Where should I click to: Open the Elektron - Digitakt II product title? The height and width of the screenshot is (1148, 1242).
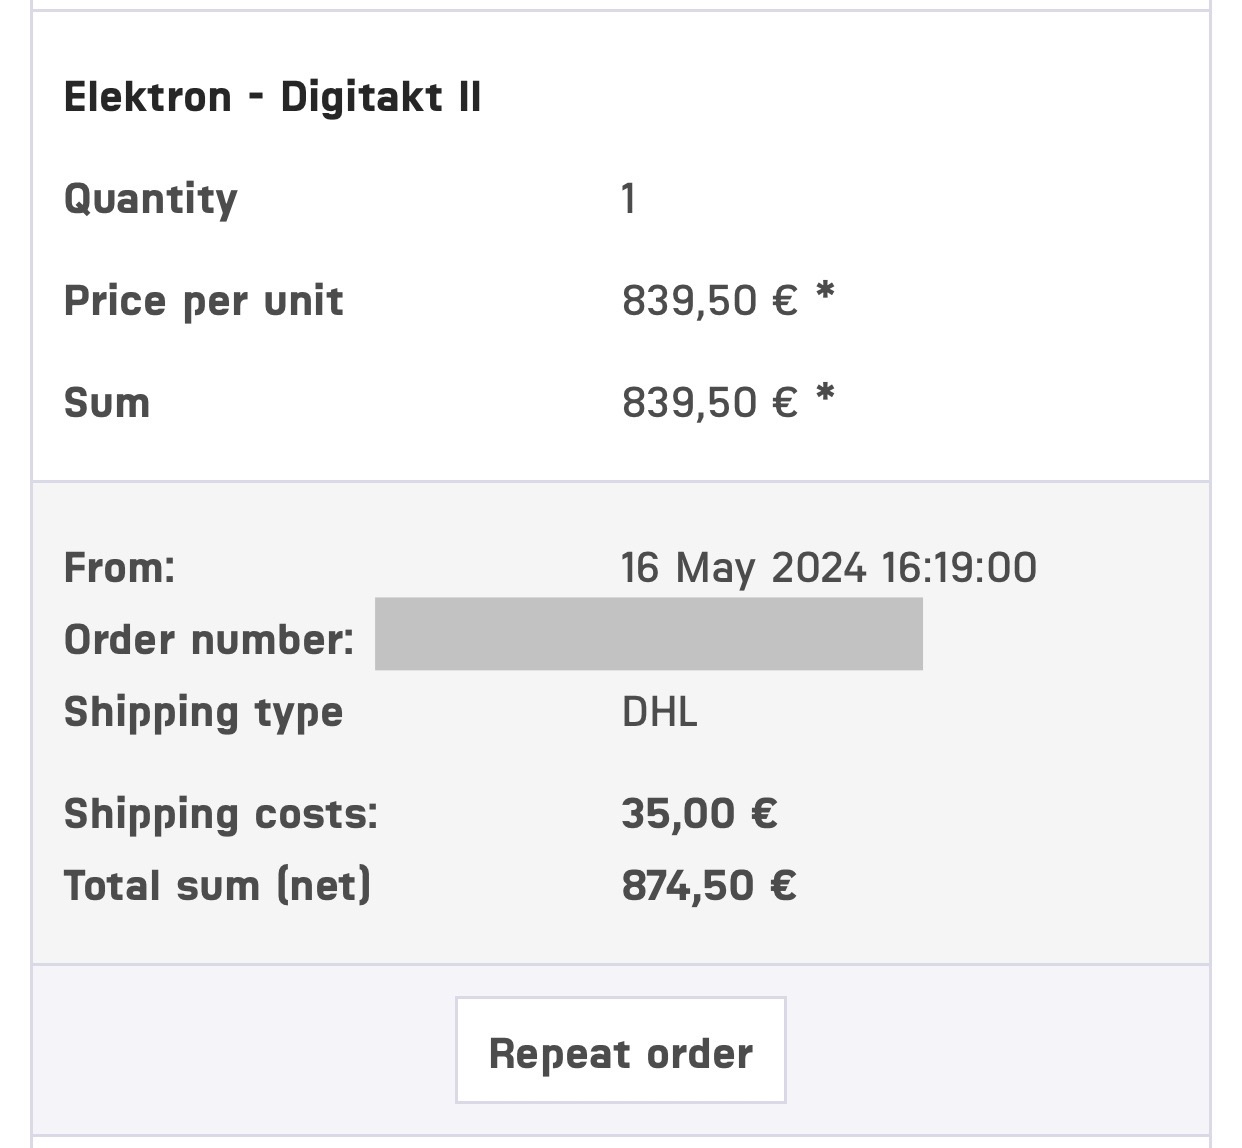(x=272, y=97)
